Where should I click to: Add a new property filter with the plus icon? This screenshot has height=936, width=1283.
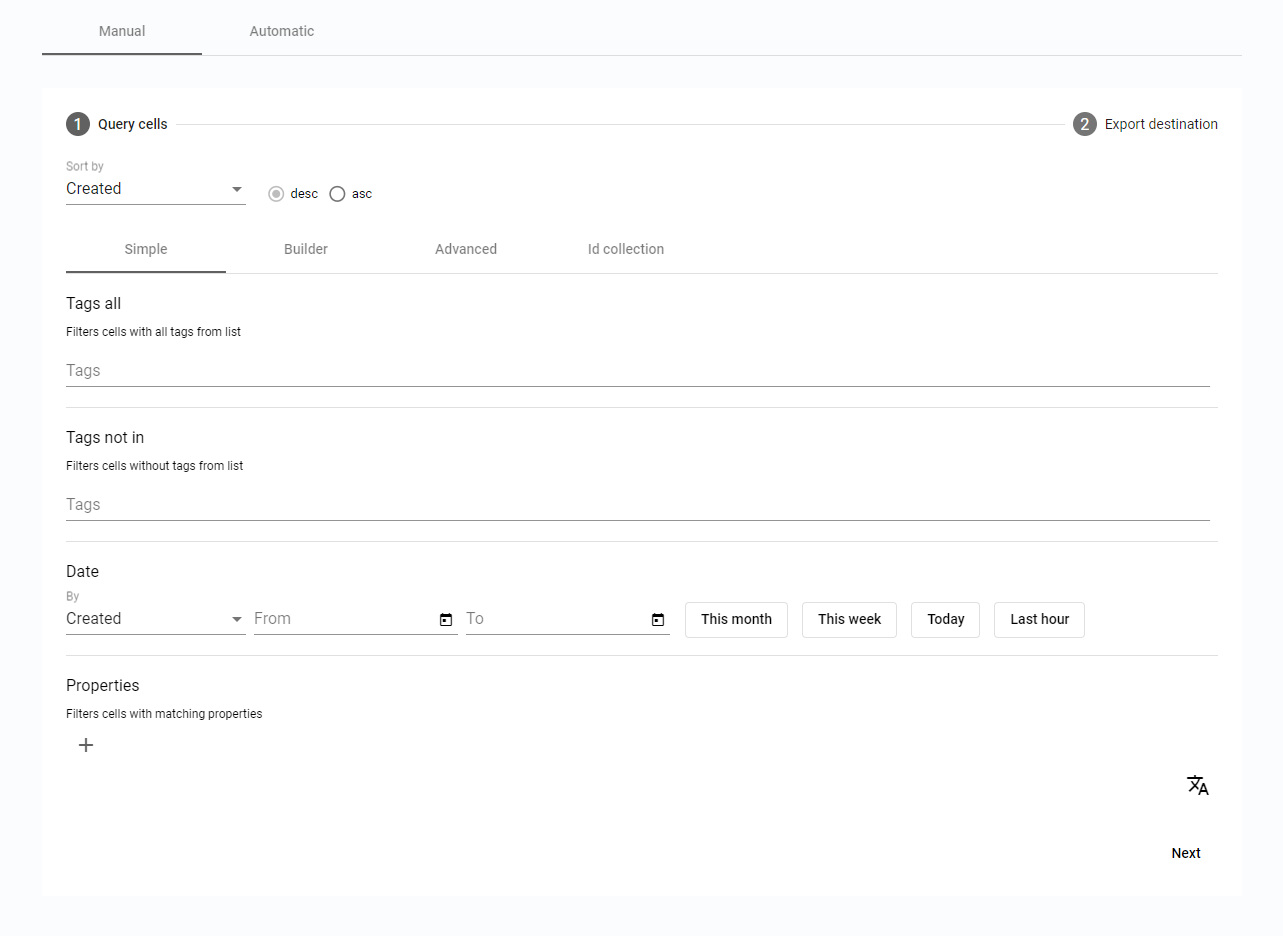tap(86, 745)
